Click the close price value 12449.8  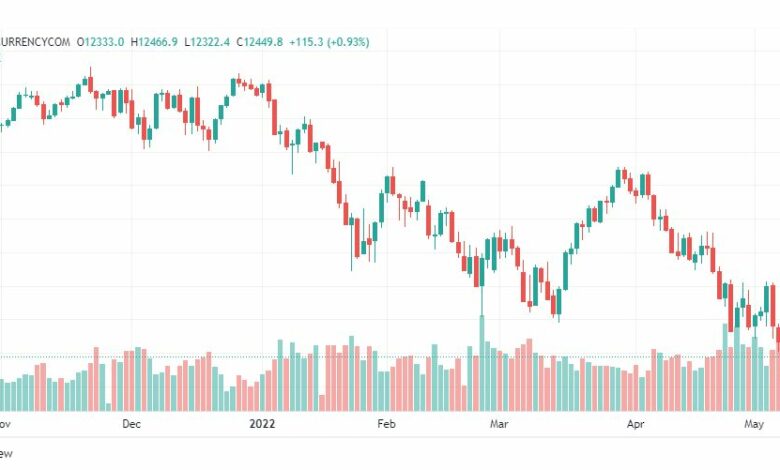pyautogui.click(x=263, y=42)
